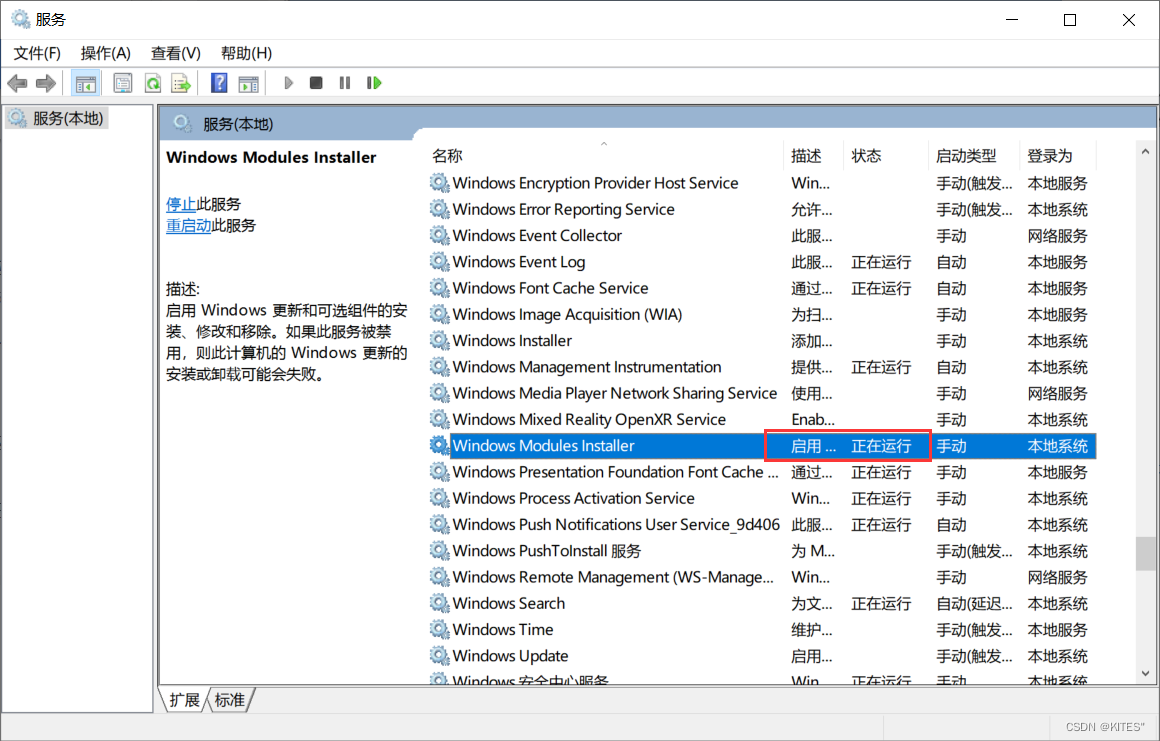Select the Windows Event Collector row
Image resolution: width=1160 pixels, height=741 pixels.
tap(762, 236)
